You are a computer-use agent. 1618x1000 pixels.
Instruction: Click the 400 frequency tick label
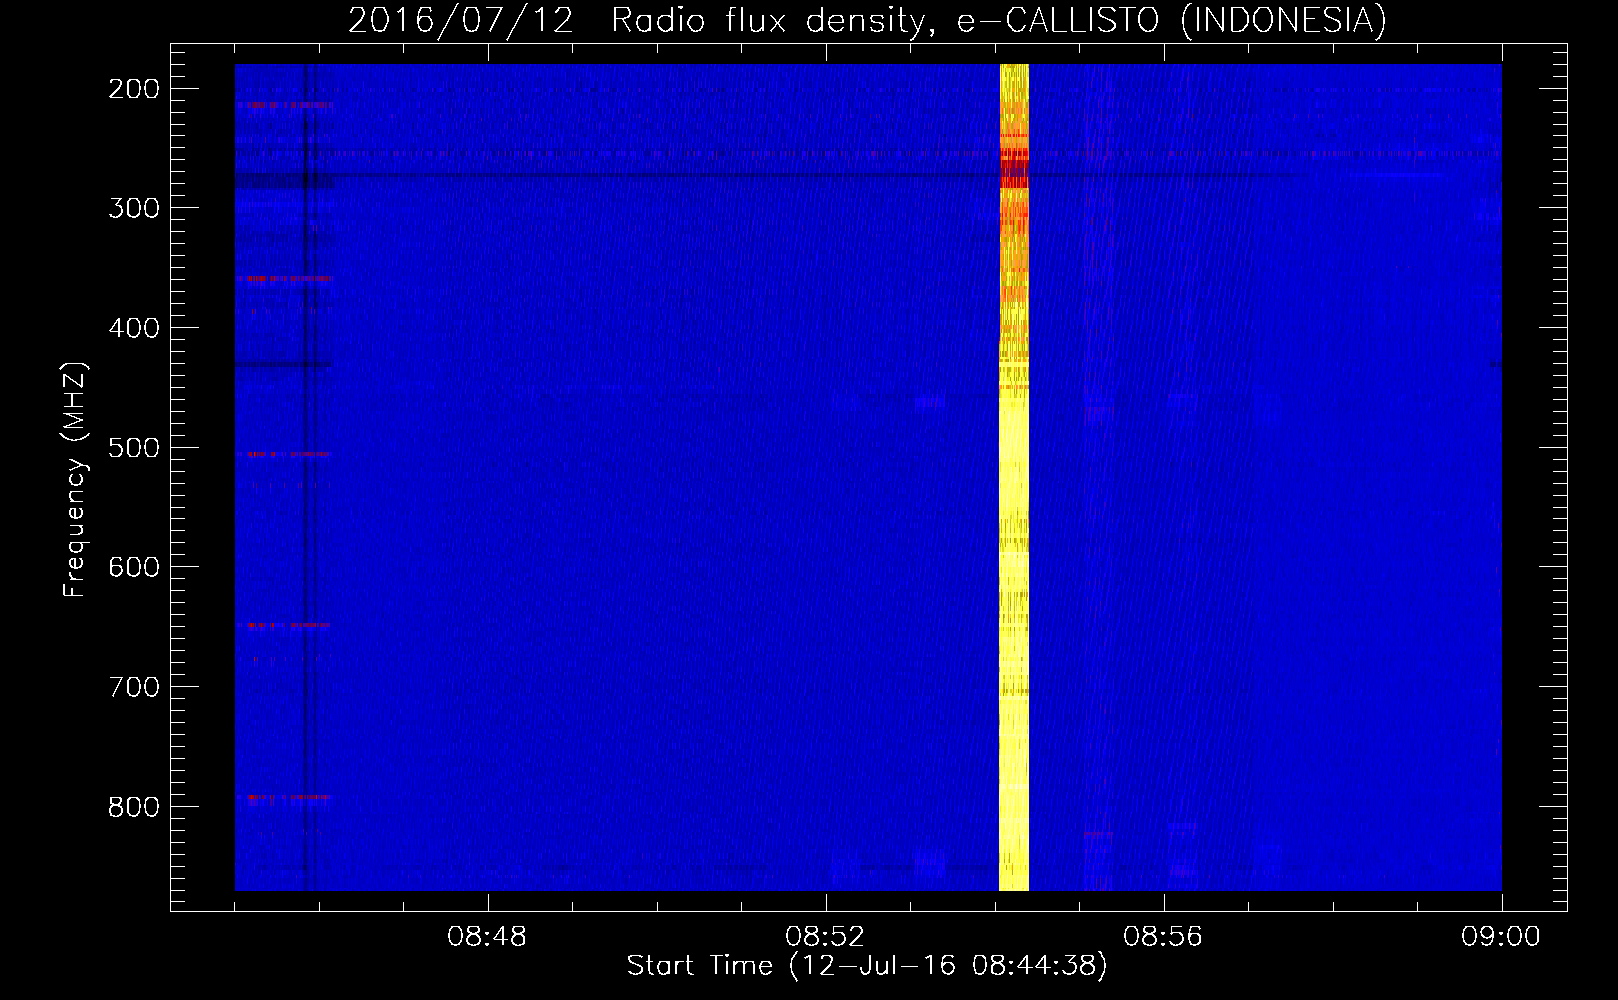tap(134, 328)
